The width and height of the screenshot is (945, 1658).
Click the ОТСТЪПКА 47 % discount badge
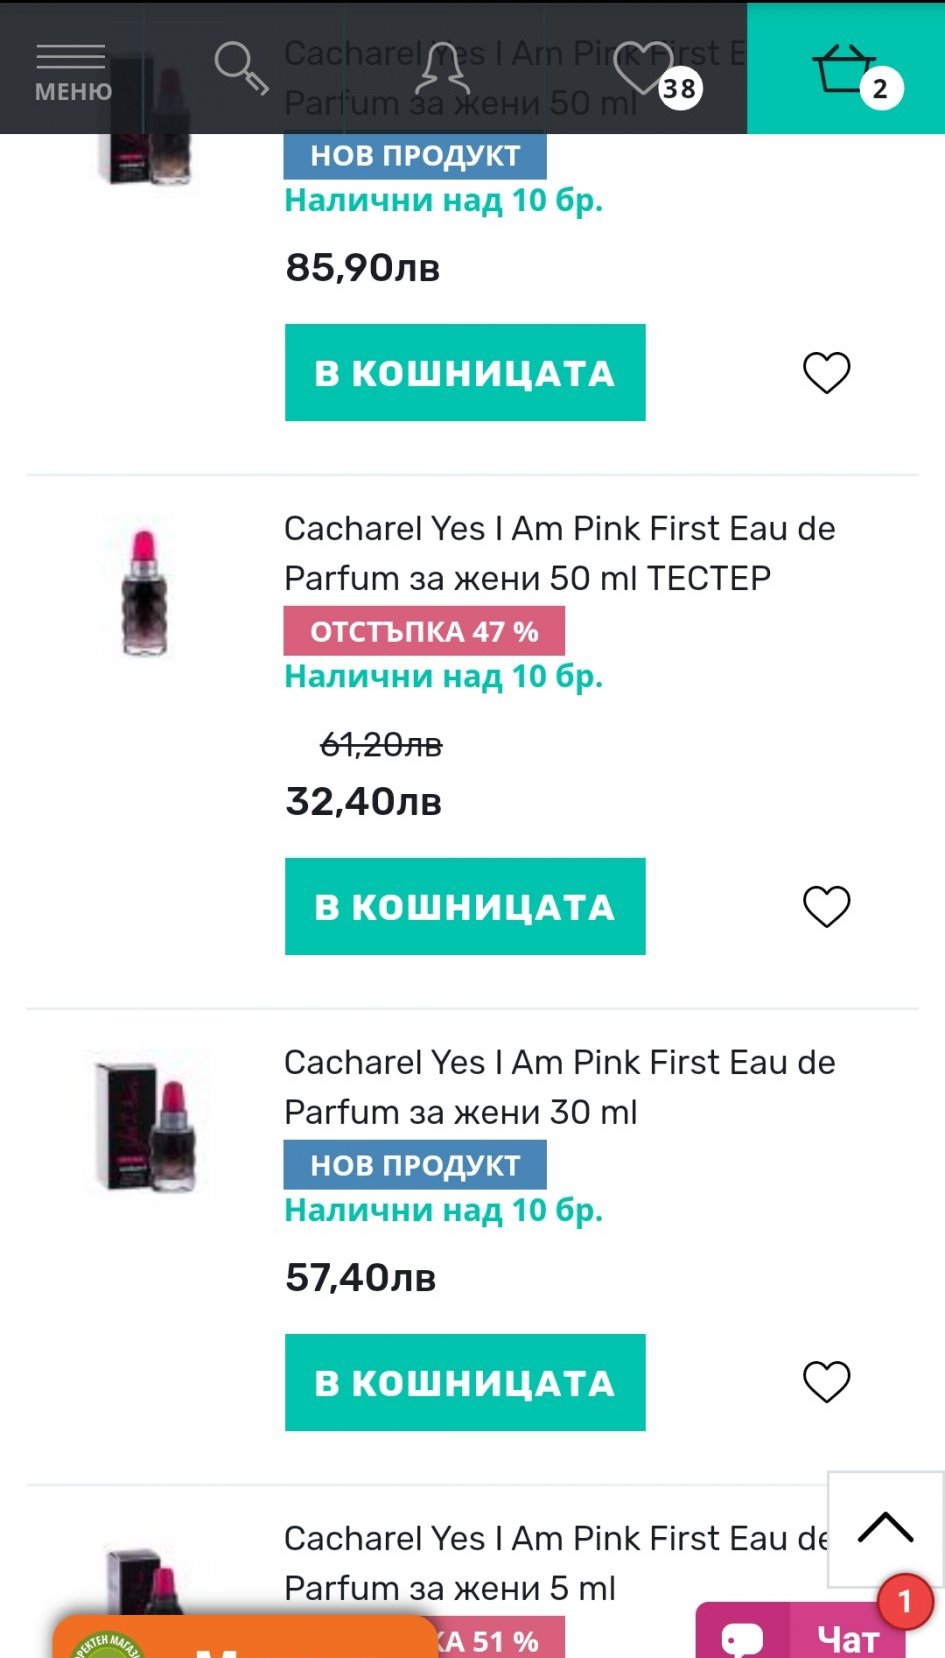(x=424, y=632)
